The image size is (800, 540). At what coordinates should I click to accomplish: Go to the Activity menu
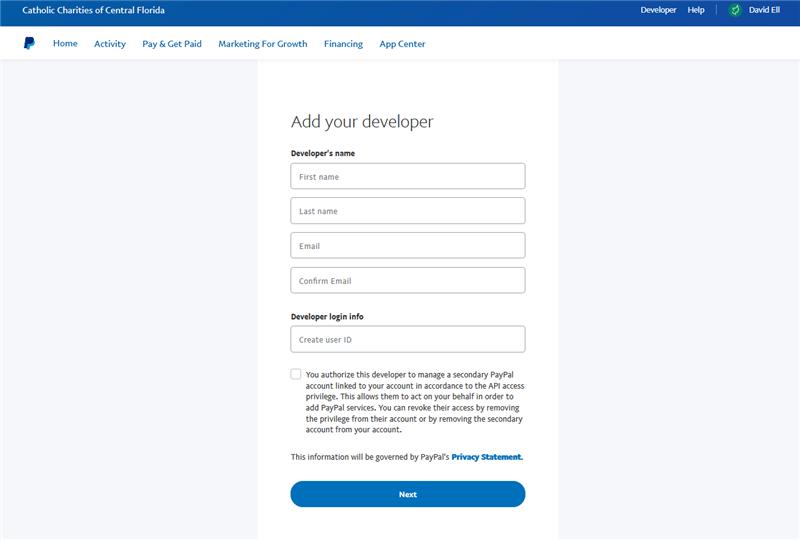[110, 44]
